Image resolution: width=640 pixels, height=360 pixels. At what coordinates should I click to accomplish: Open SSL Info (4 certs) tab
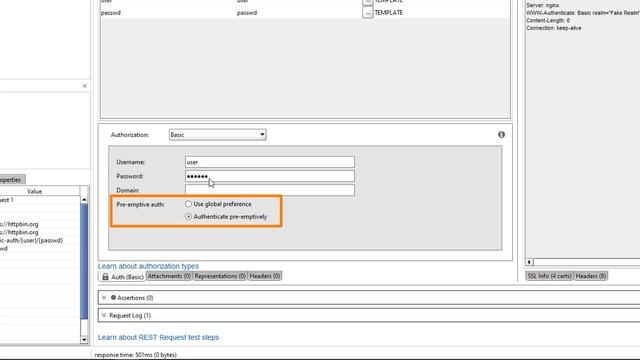(549, 276)
